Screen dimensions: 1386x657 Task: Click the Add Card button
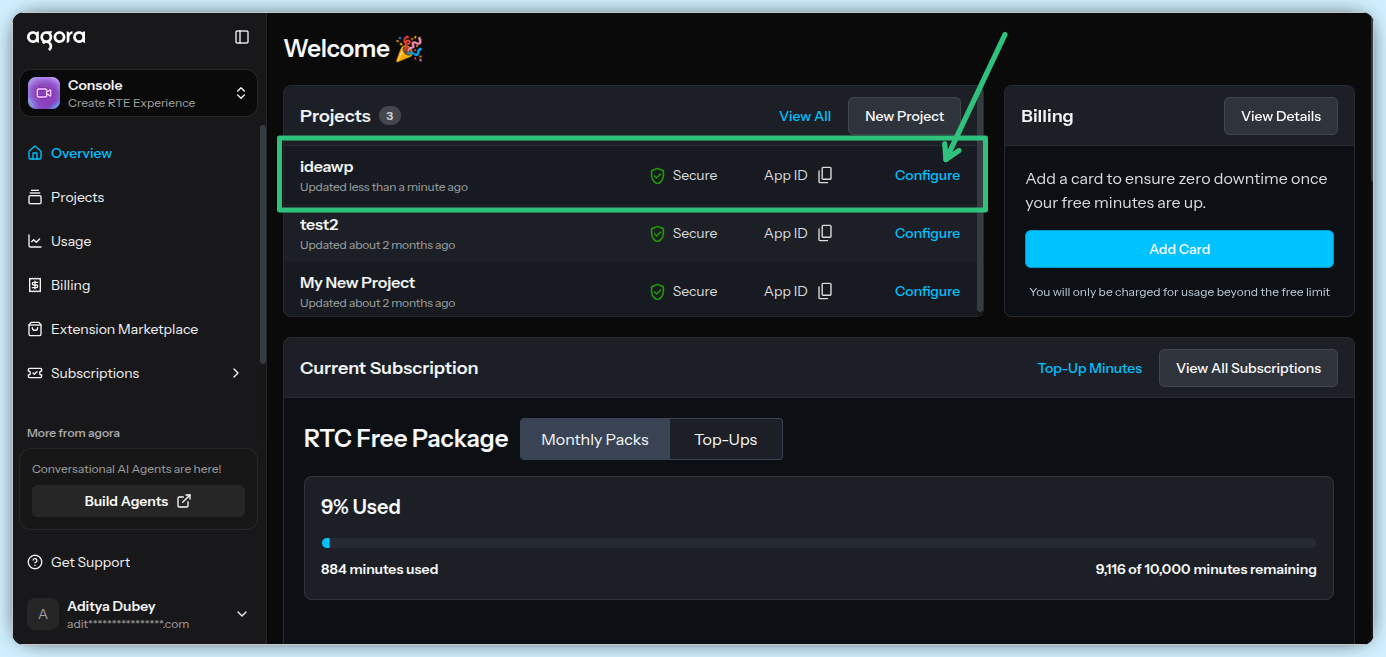point(1179,249)
